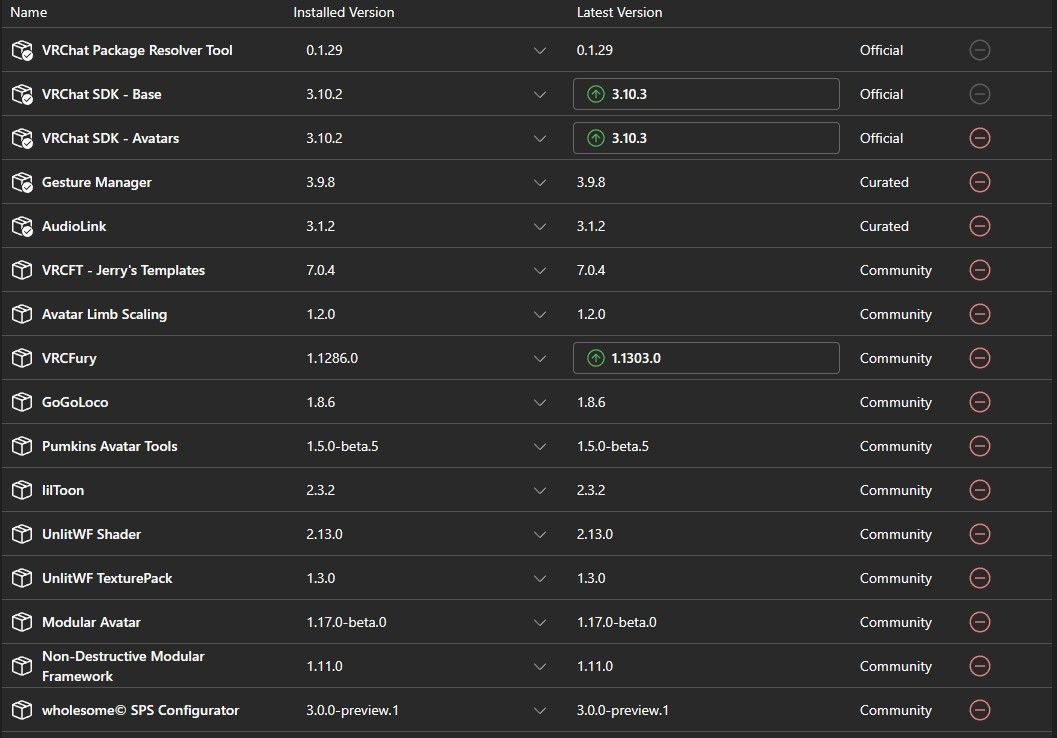Click package icon of VRChat SDK - Base

[22, 94]
